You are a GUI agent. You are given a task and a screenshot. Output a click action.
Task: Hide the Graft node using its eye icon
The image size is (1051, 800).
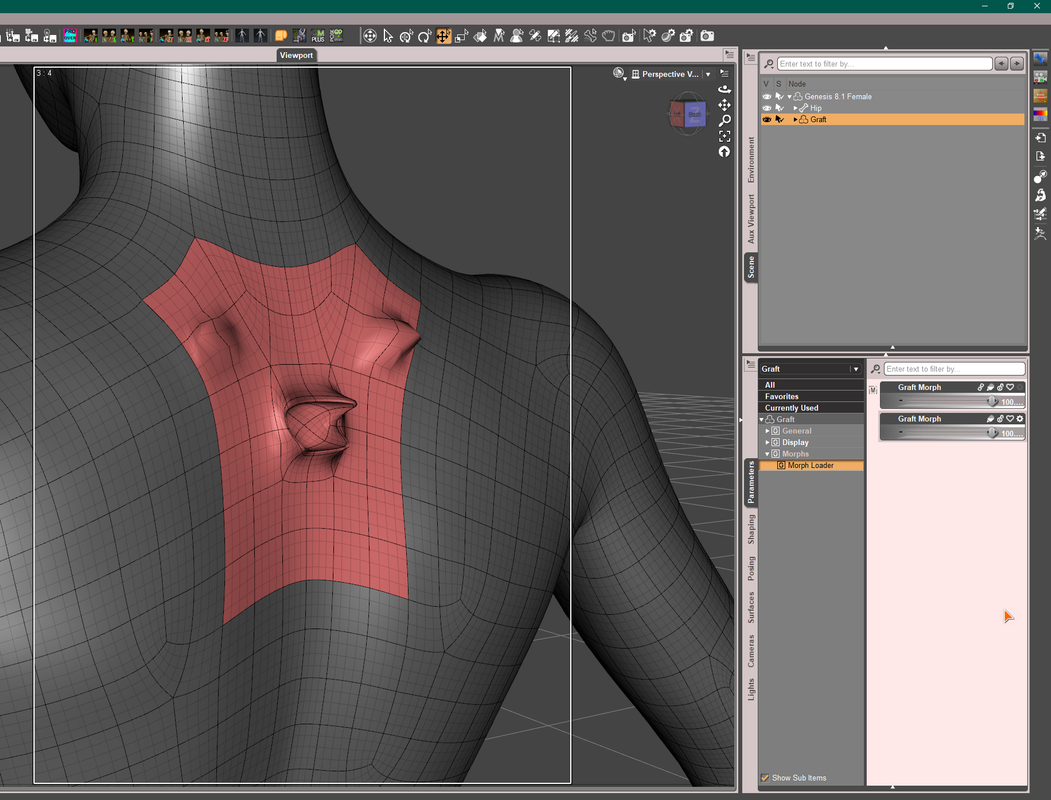767,120
